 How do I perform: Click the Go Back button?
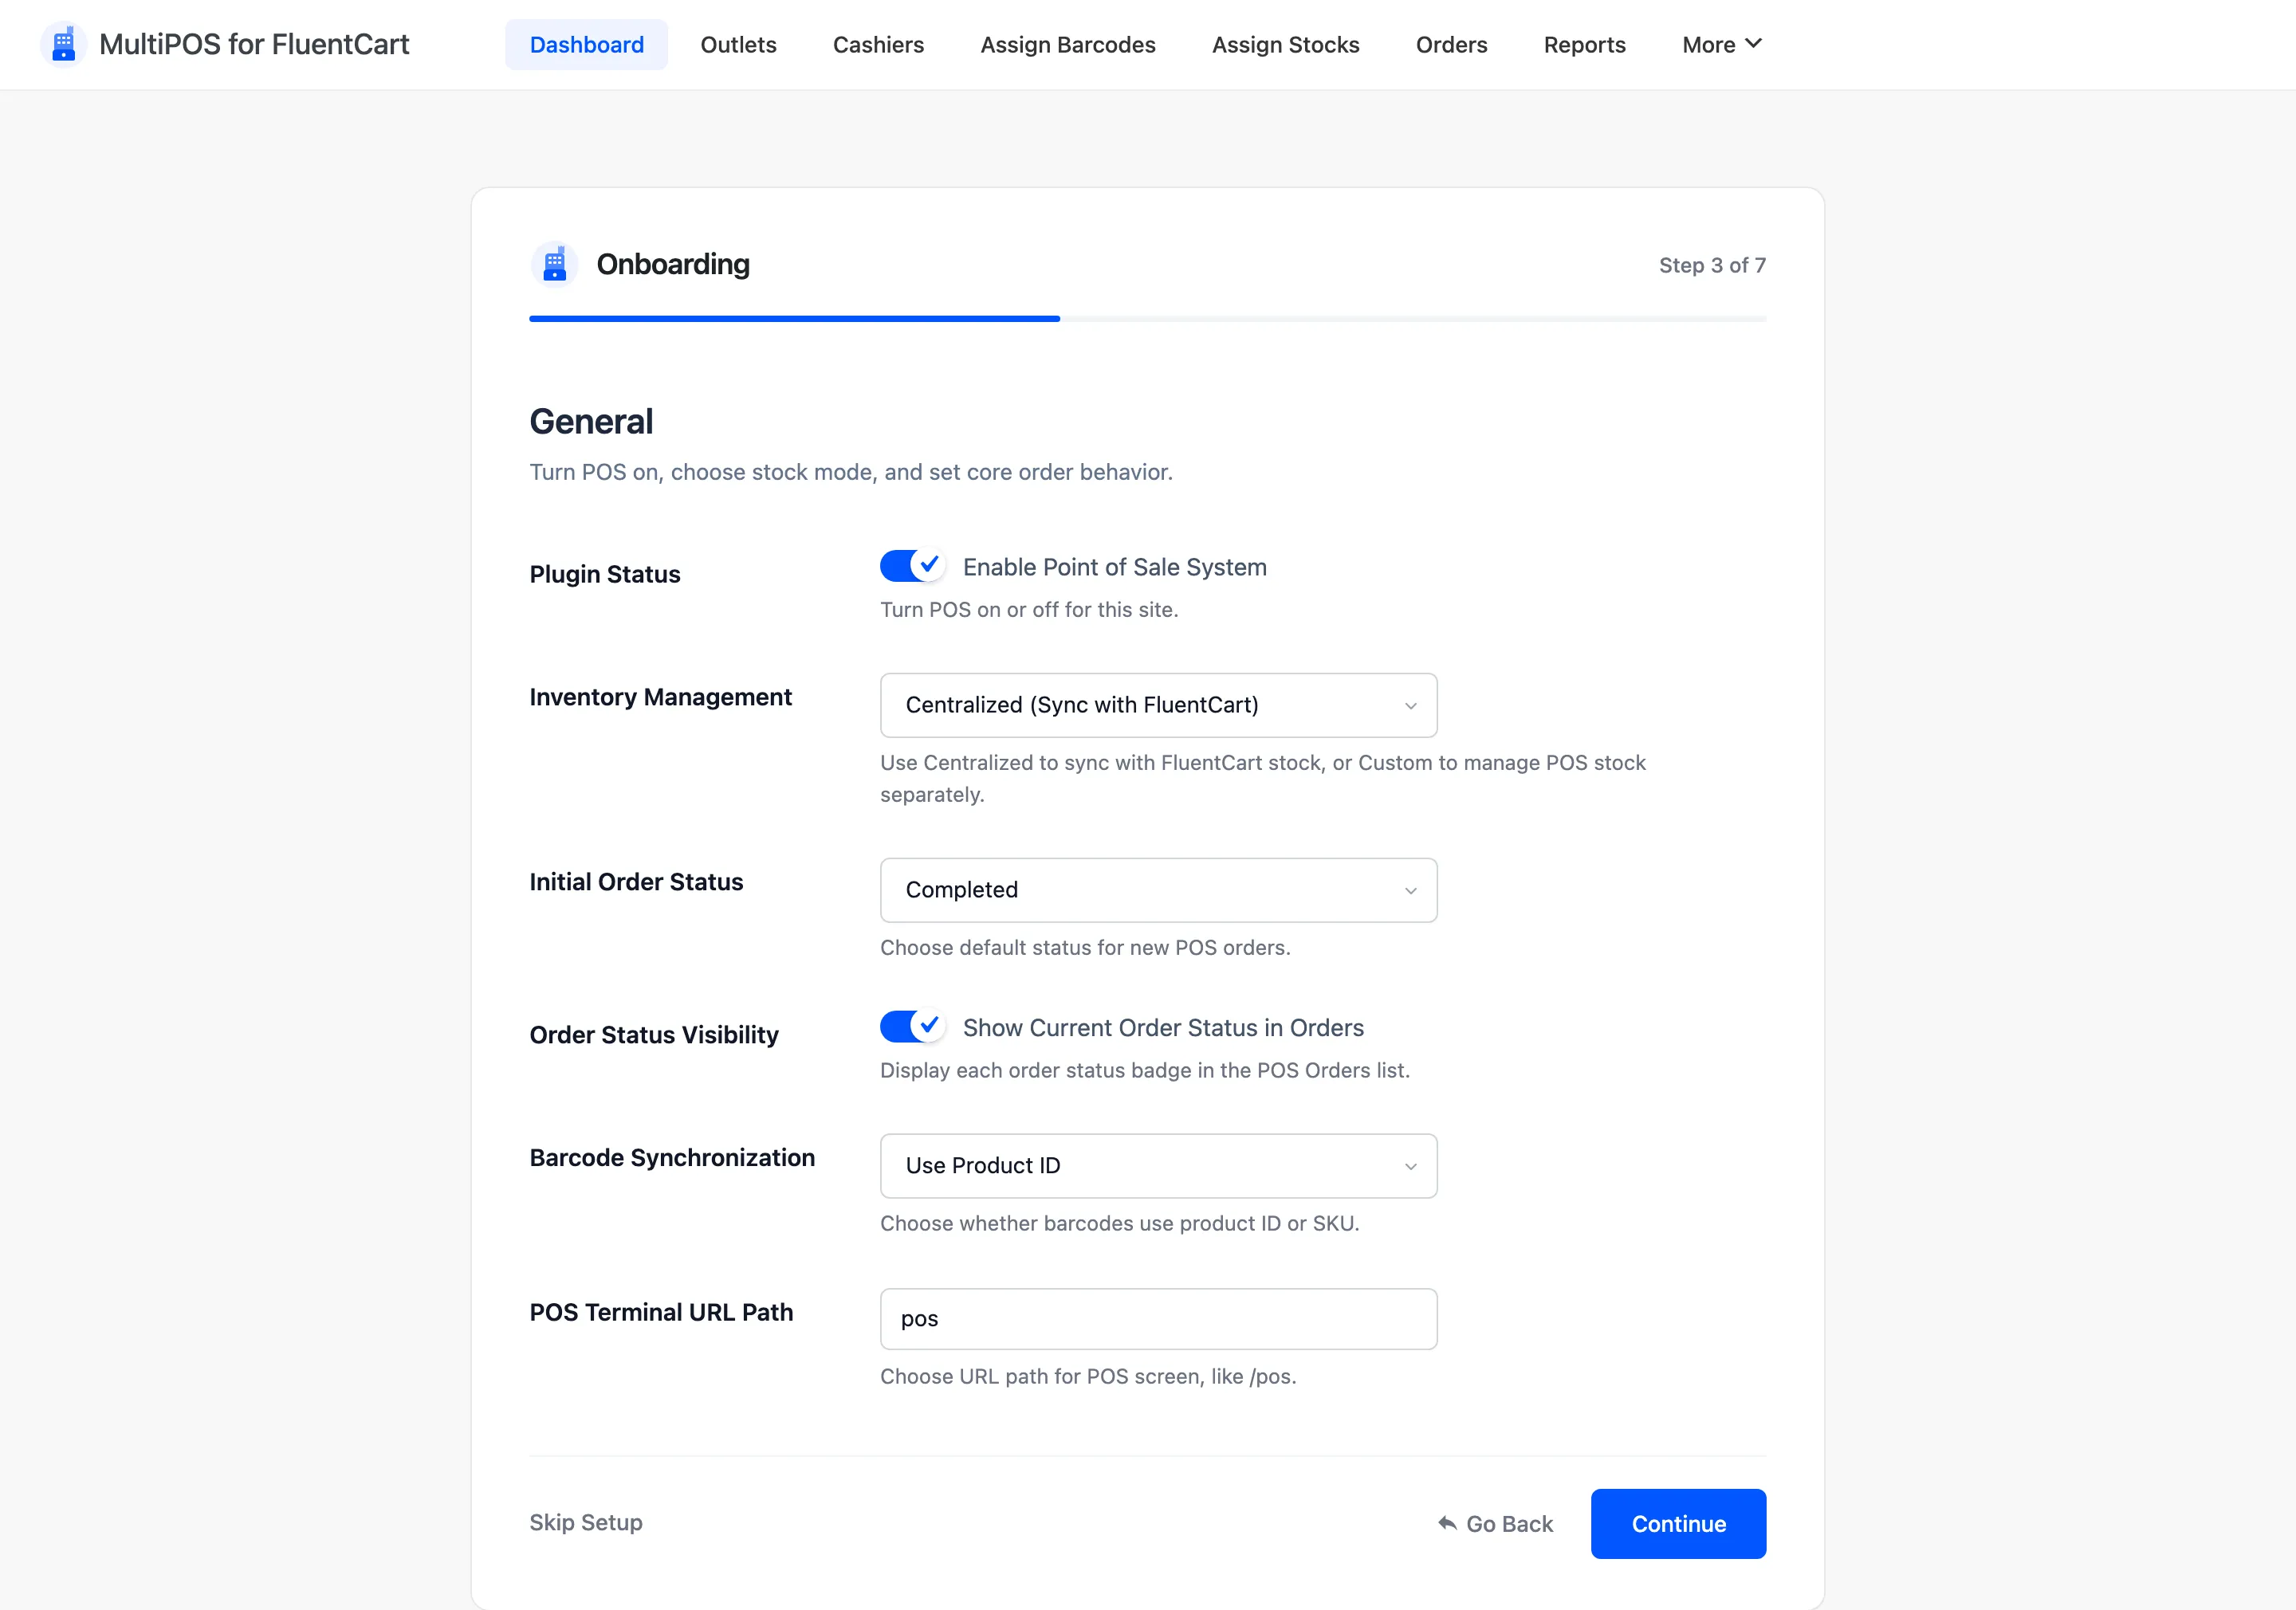tap(1495, 1524)
